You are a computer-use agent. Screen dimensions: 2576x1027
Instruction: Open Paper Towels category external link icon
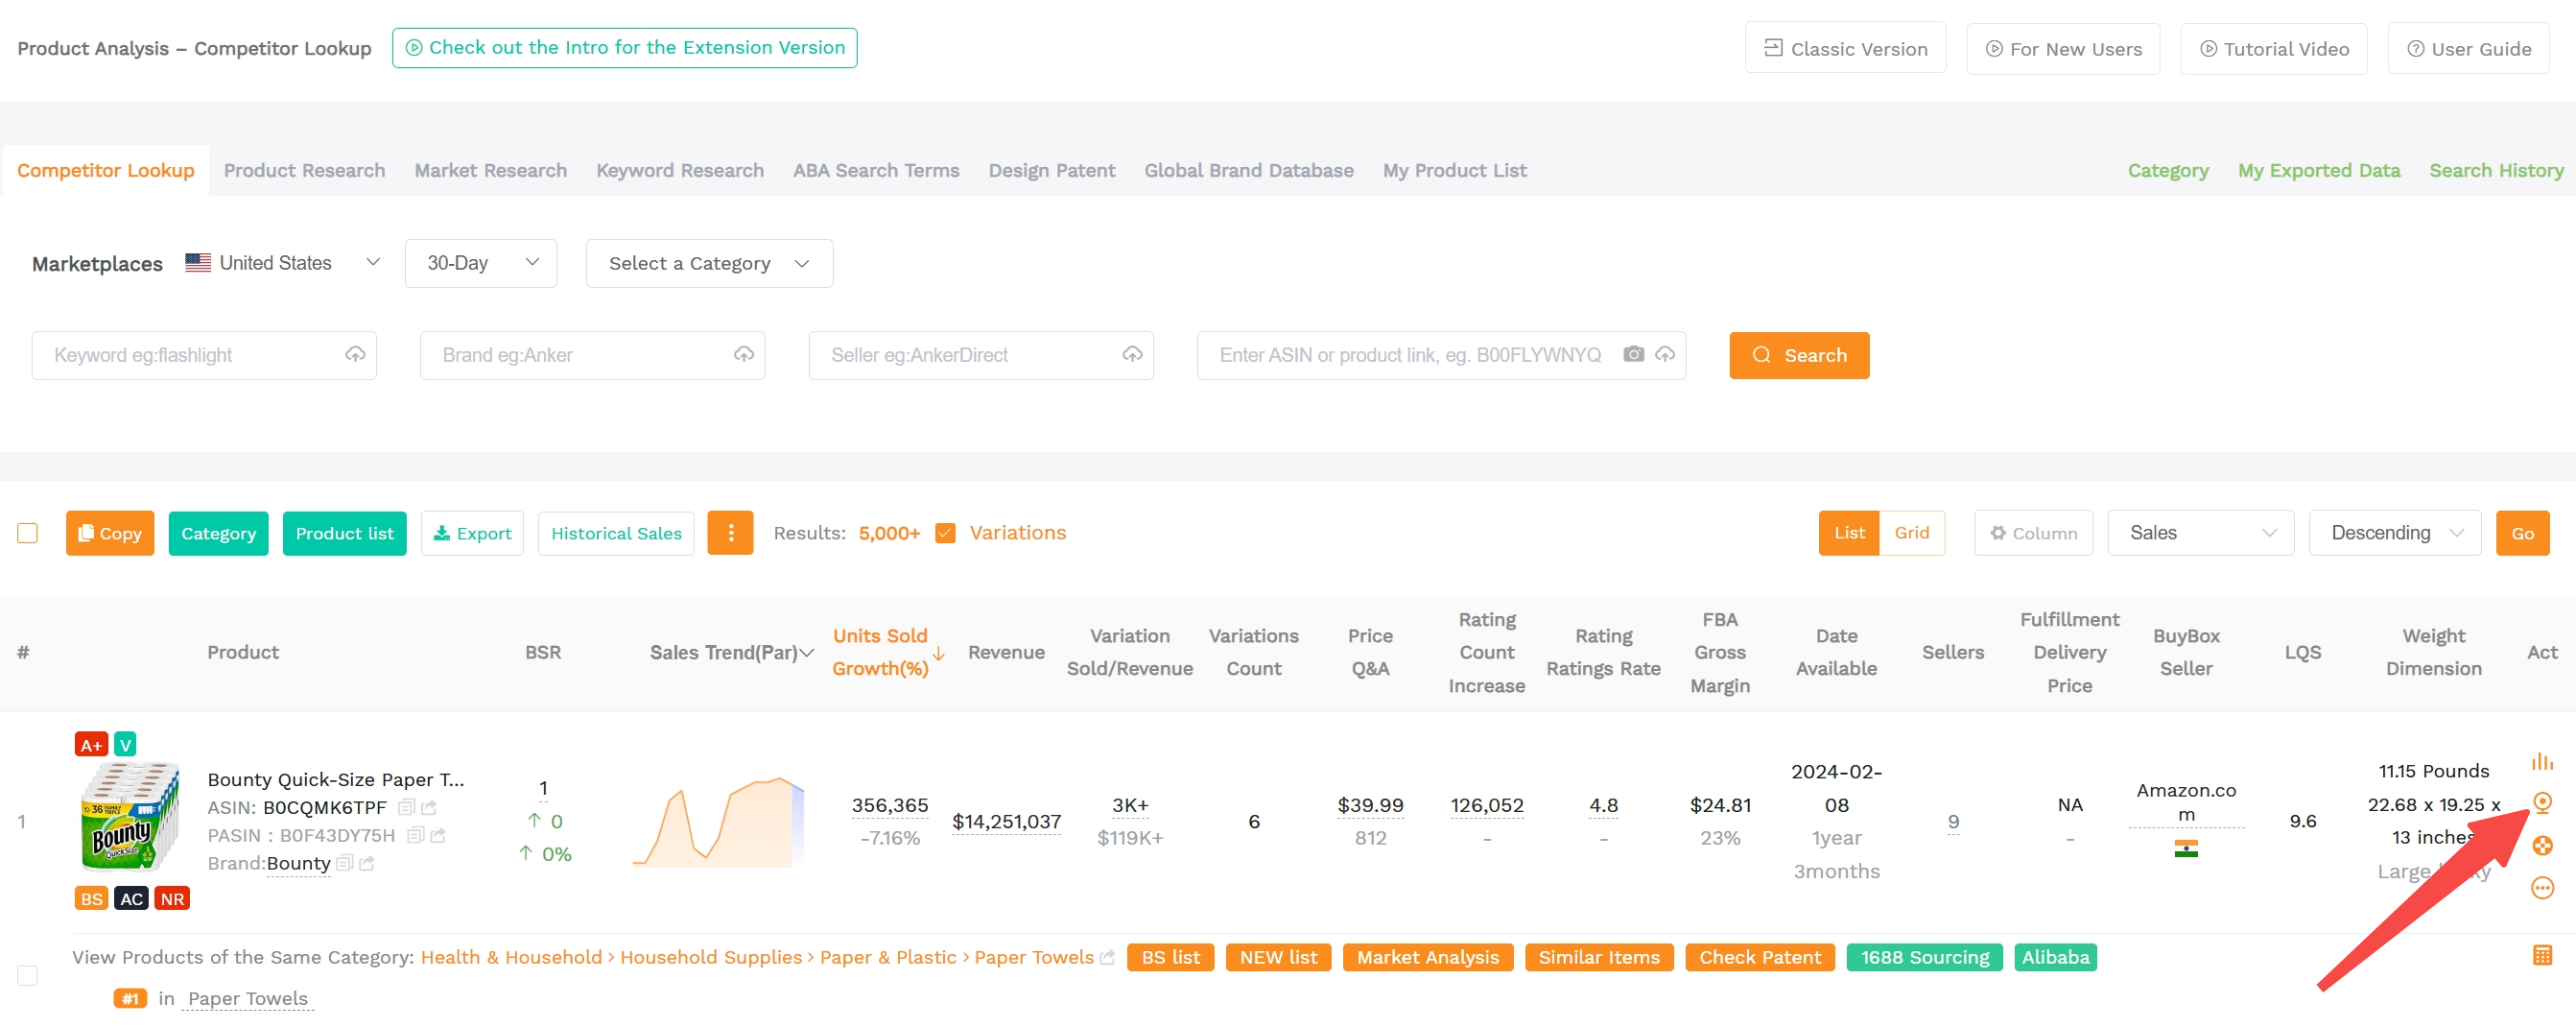click(1107, 957)
